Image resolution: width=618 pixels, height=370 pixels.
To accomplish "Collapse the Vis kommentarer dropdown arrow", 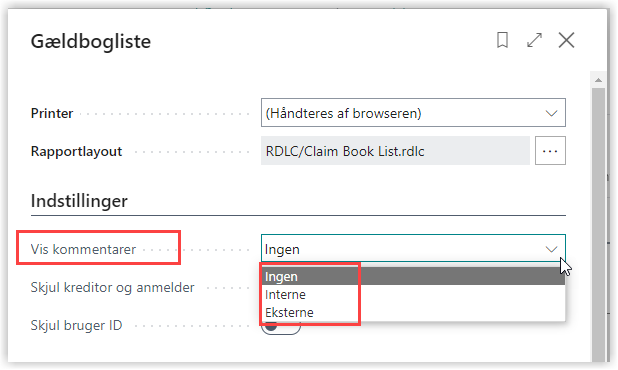I will pos(551,249).
